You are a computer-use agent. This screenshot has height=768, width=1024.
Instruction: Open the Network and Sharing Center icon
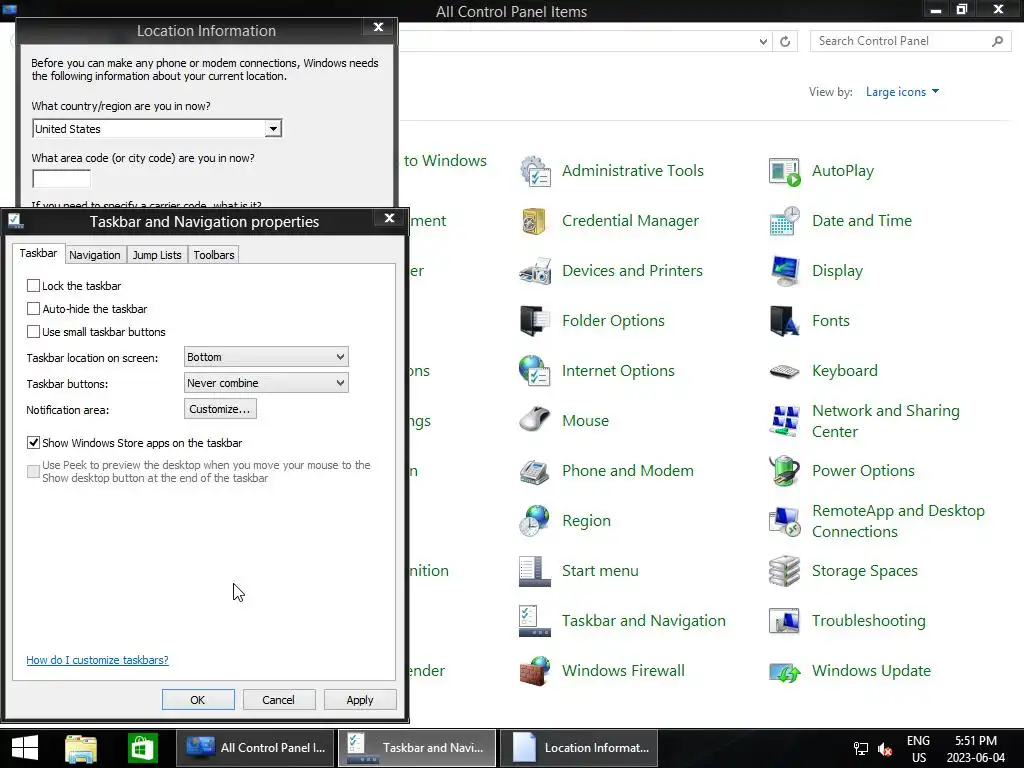[x=784, y=421]
